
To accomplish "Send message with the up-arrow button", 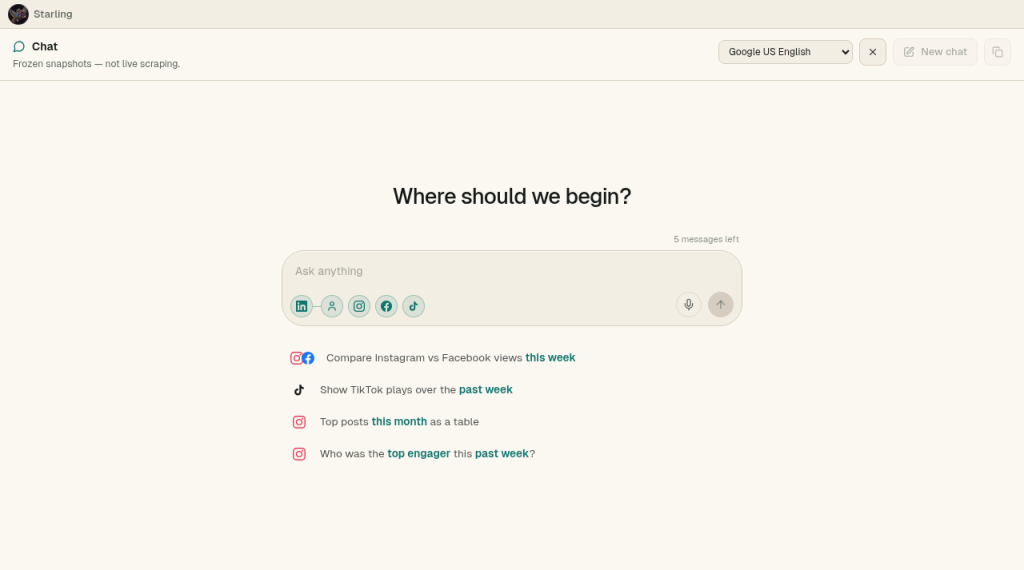I will coord(720,305).
